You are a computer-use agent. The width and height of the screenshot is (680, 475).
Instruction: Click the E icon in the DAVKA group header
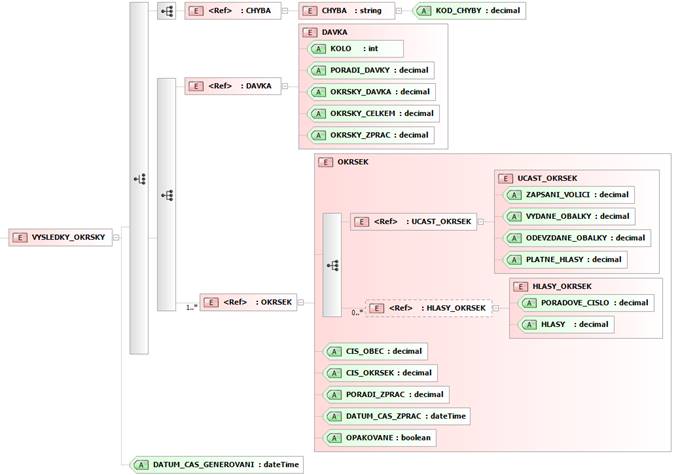click(311, 32)
